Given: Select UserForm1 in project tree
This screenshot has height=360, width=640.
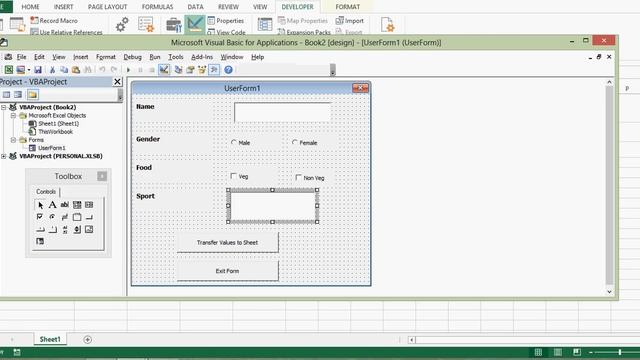Looking at the screenshot, I should 51,148.
